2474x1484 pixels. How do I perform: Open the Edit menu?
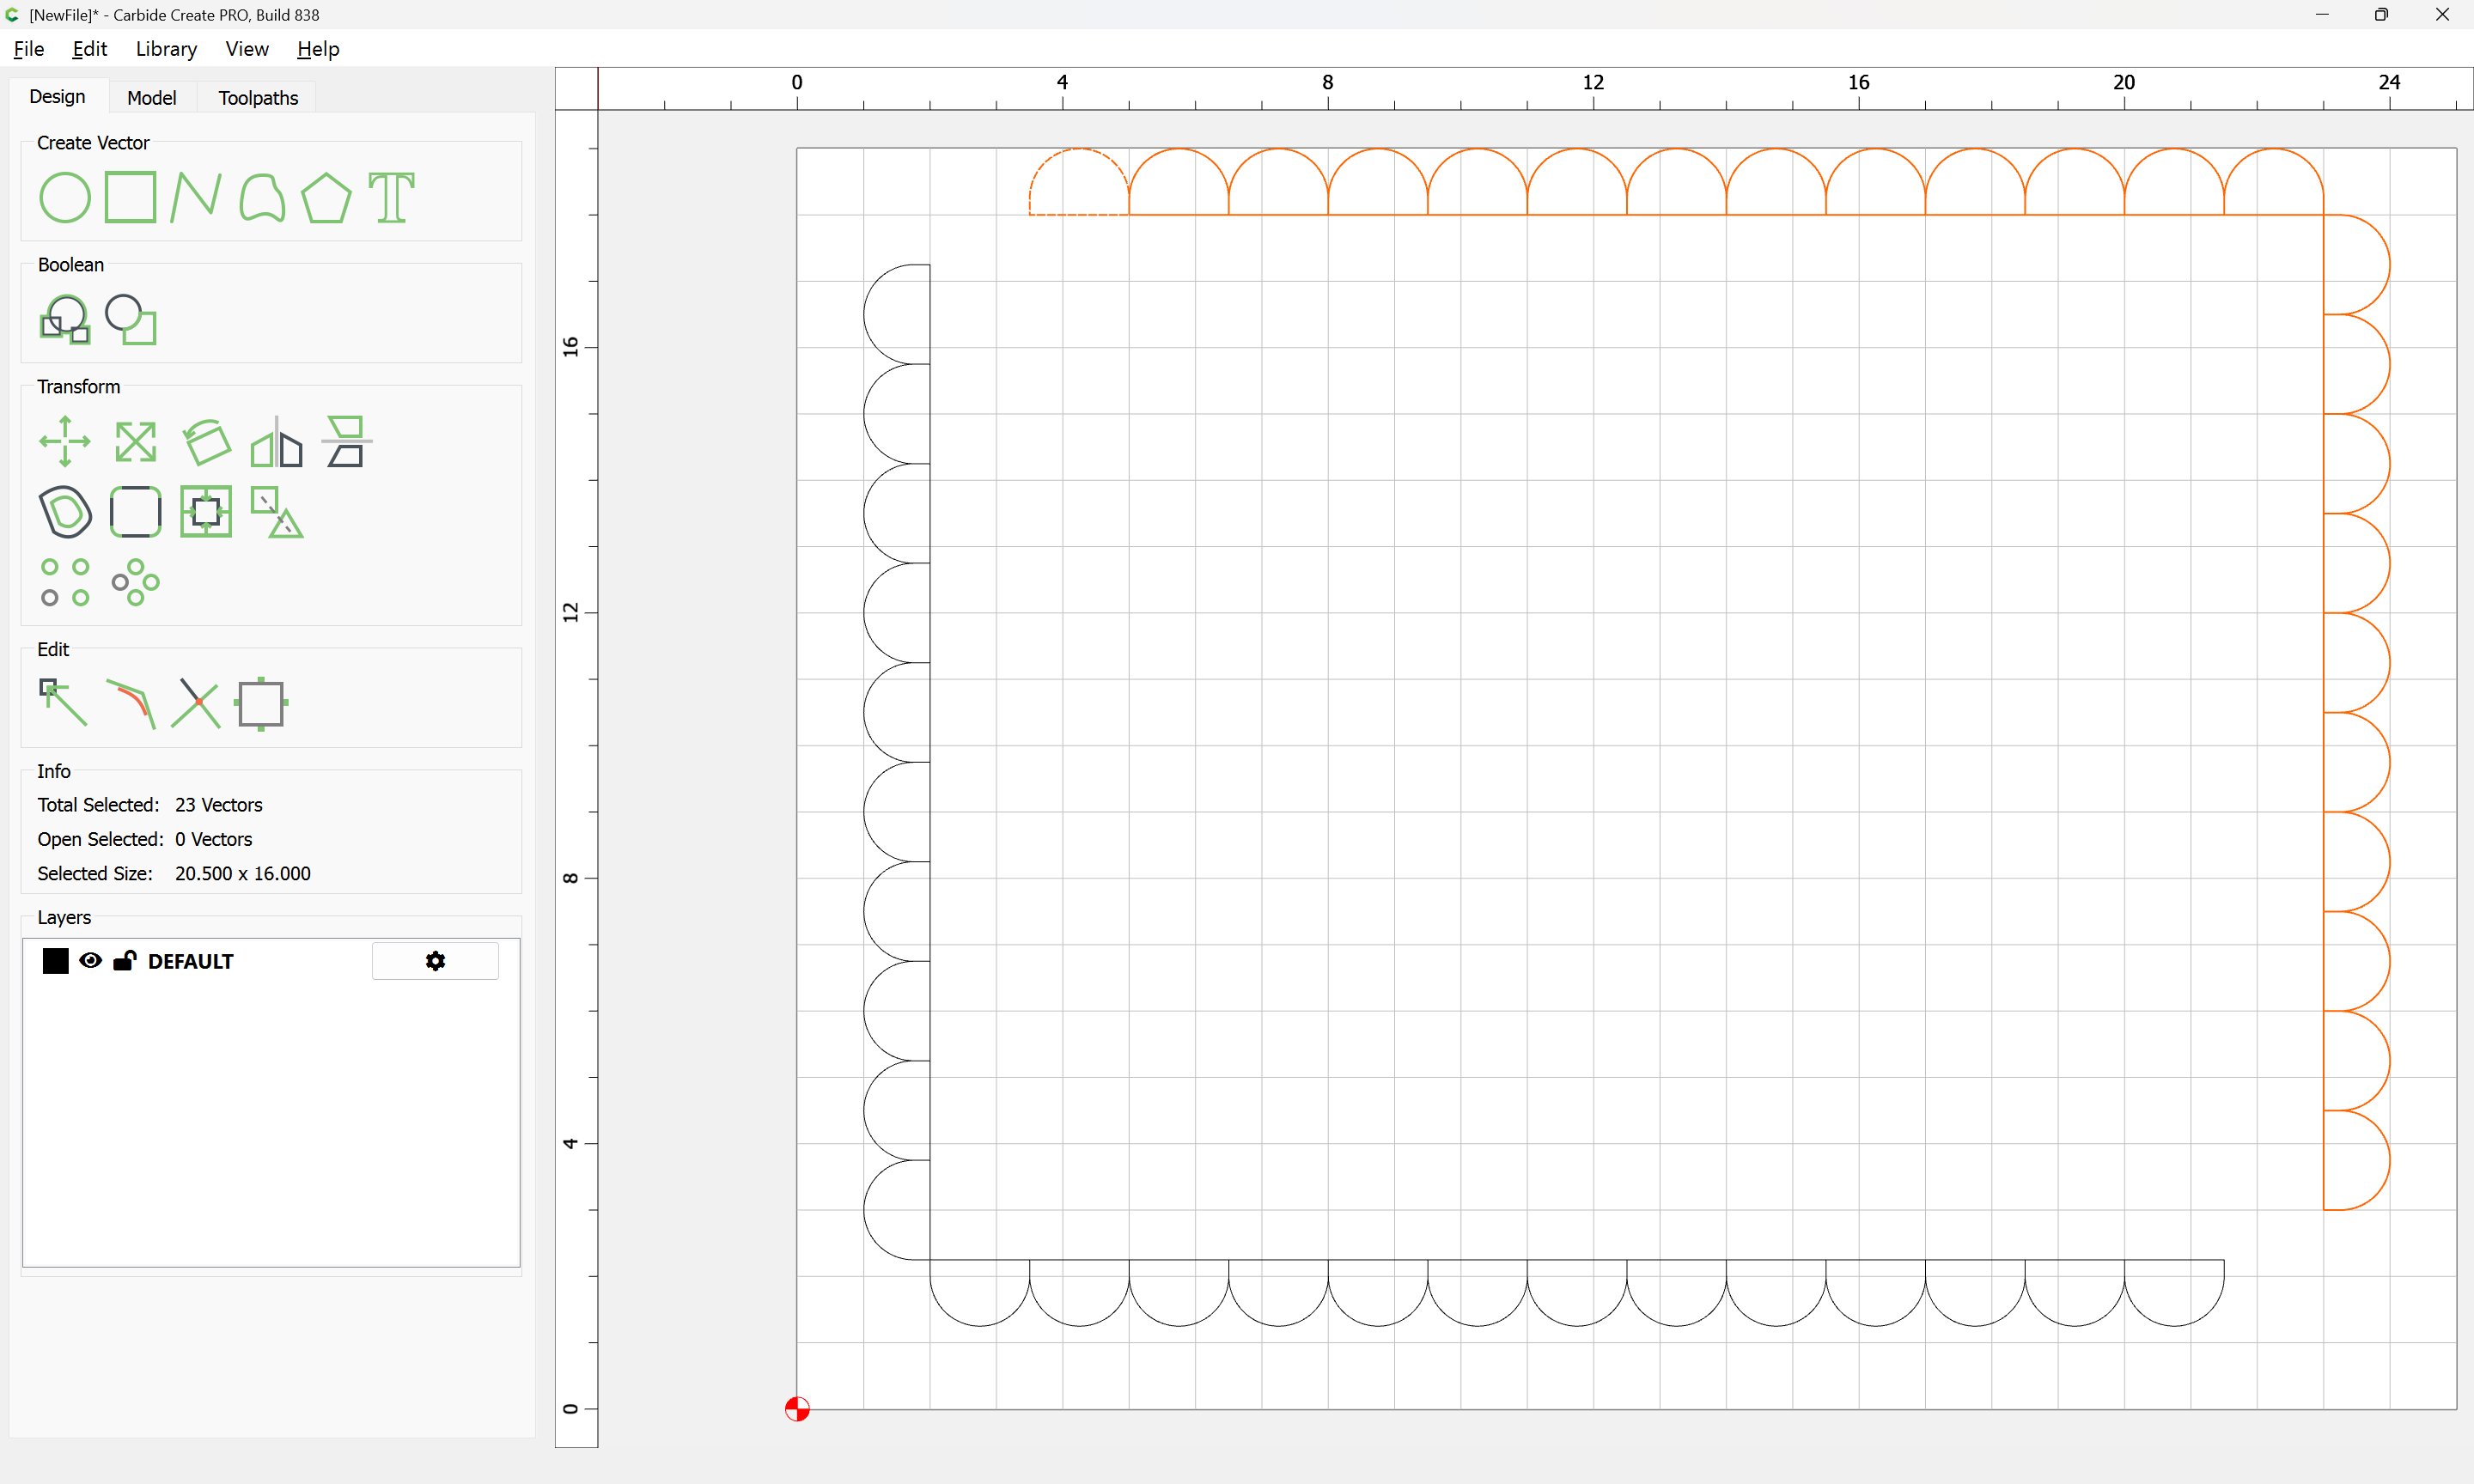click(x=89, y=49)
